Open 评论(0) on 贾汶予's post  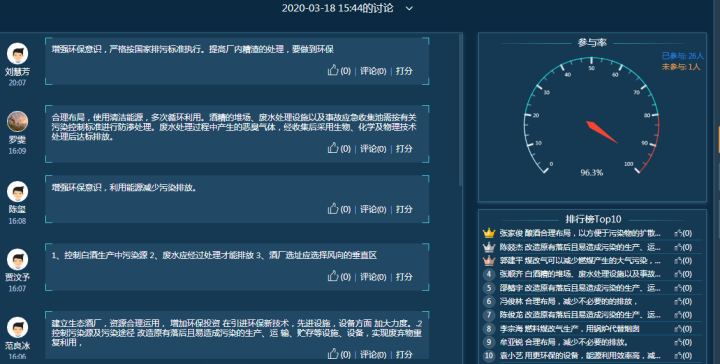[373, 277]
